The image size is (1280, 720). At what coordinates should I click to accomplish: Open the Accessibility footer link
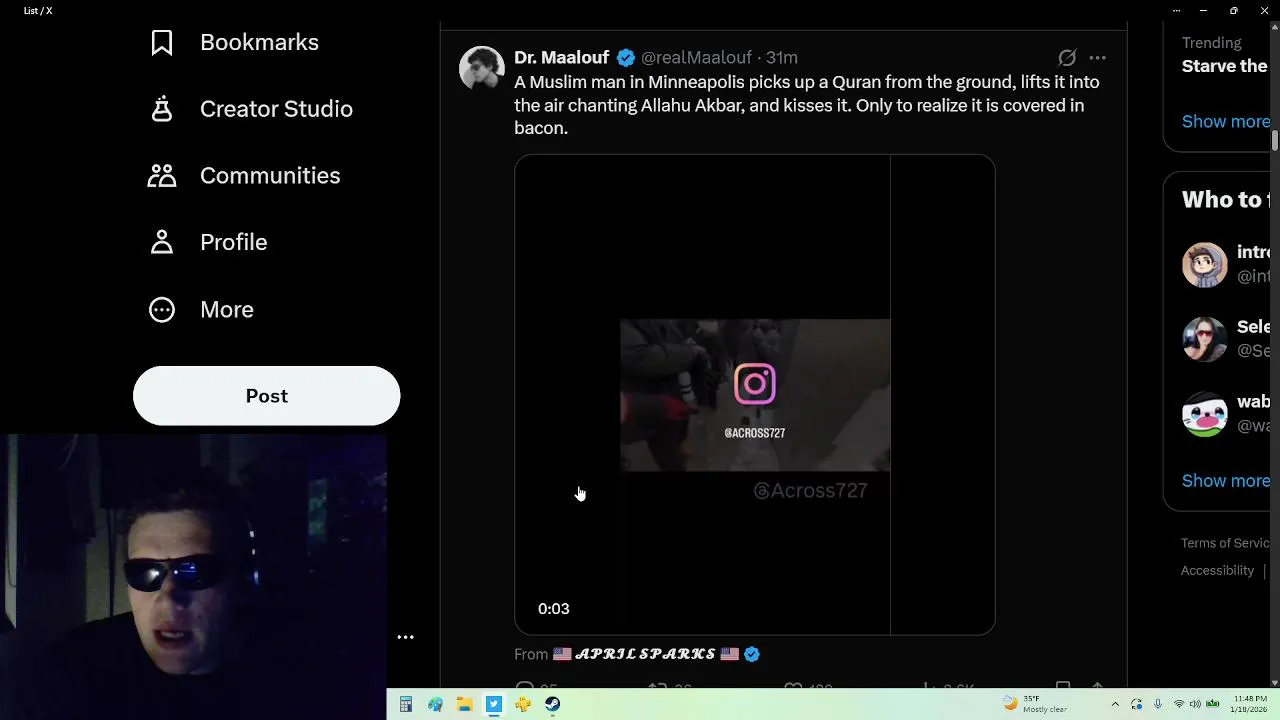click(x=1217, y=570)
